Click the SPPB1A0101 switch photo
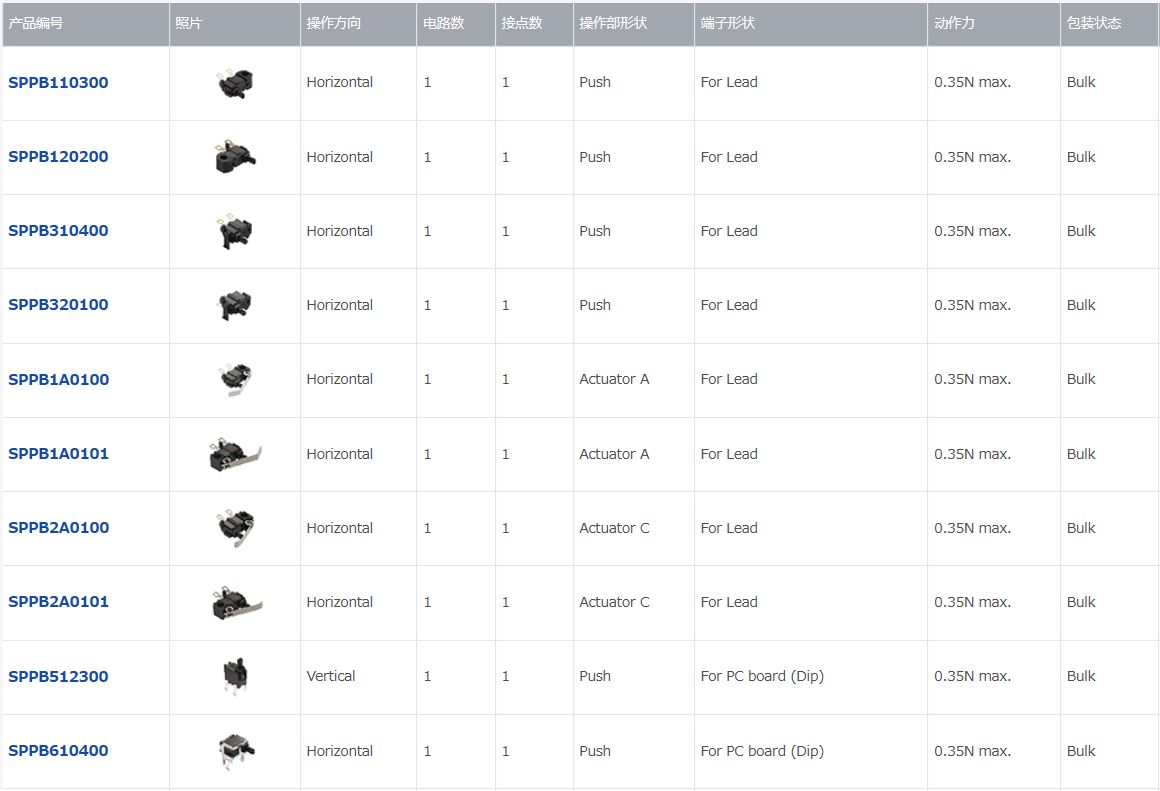This screenshot has height=791, width=1160. tap(235, 454)
